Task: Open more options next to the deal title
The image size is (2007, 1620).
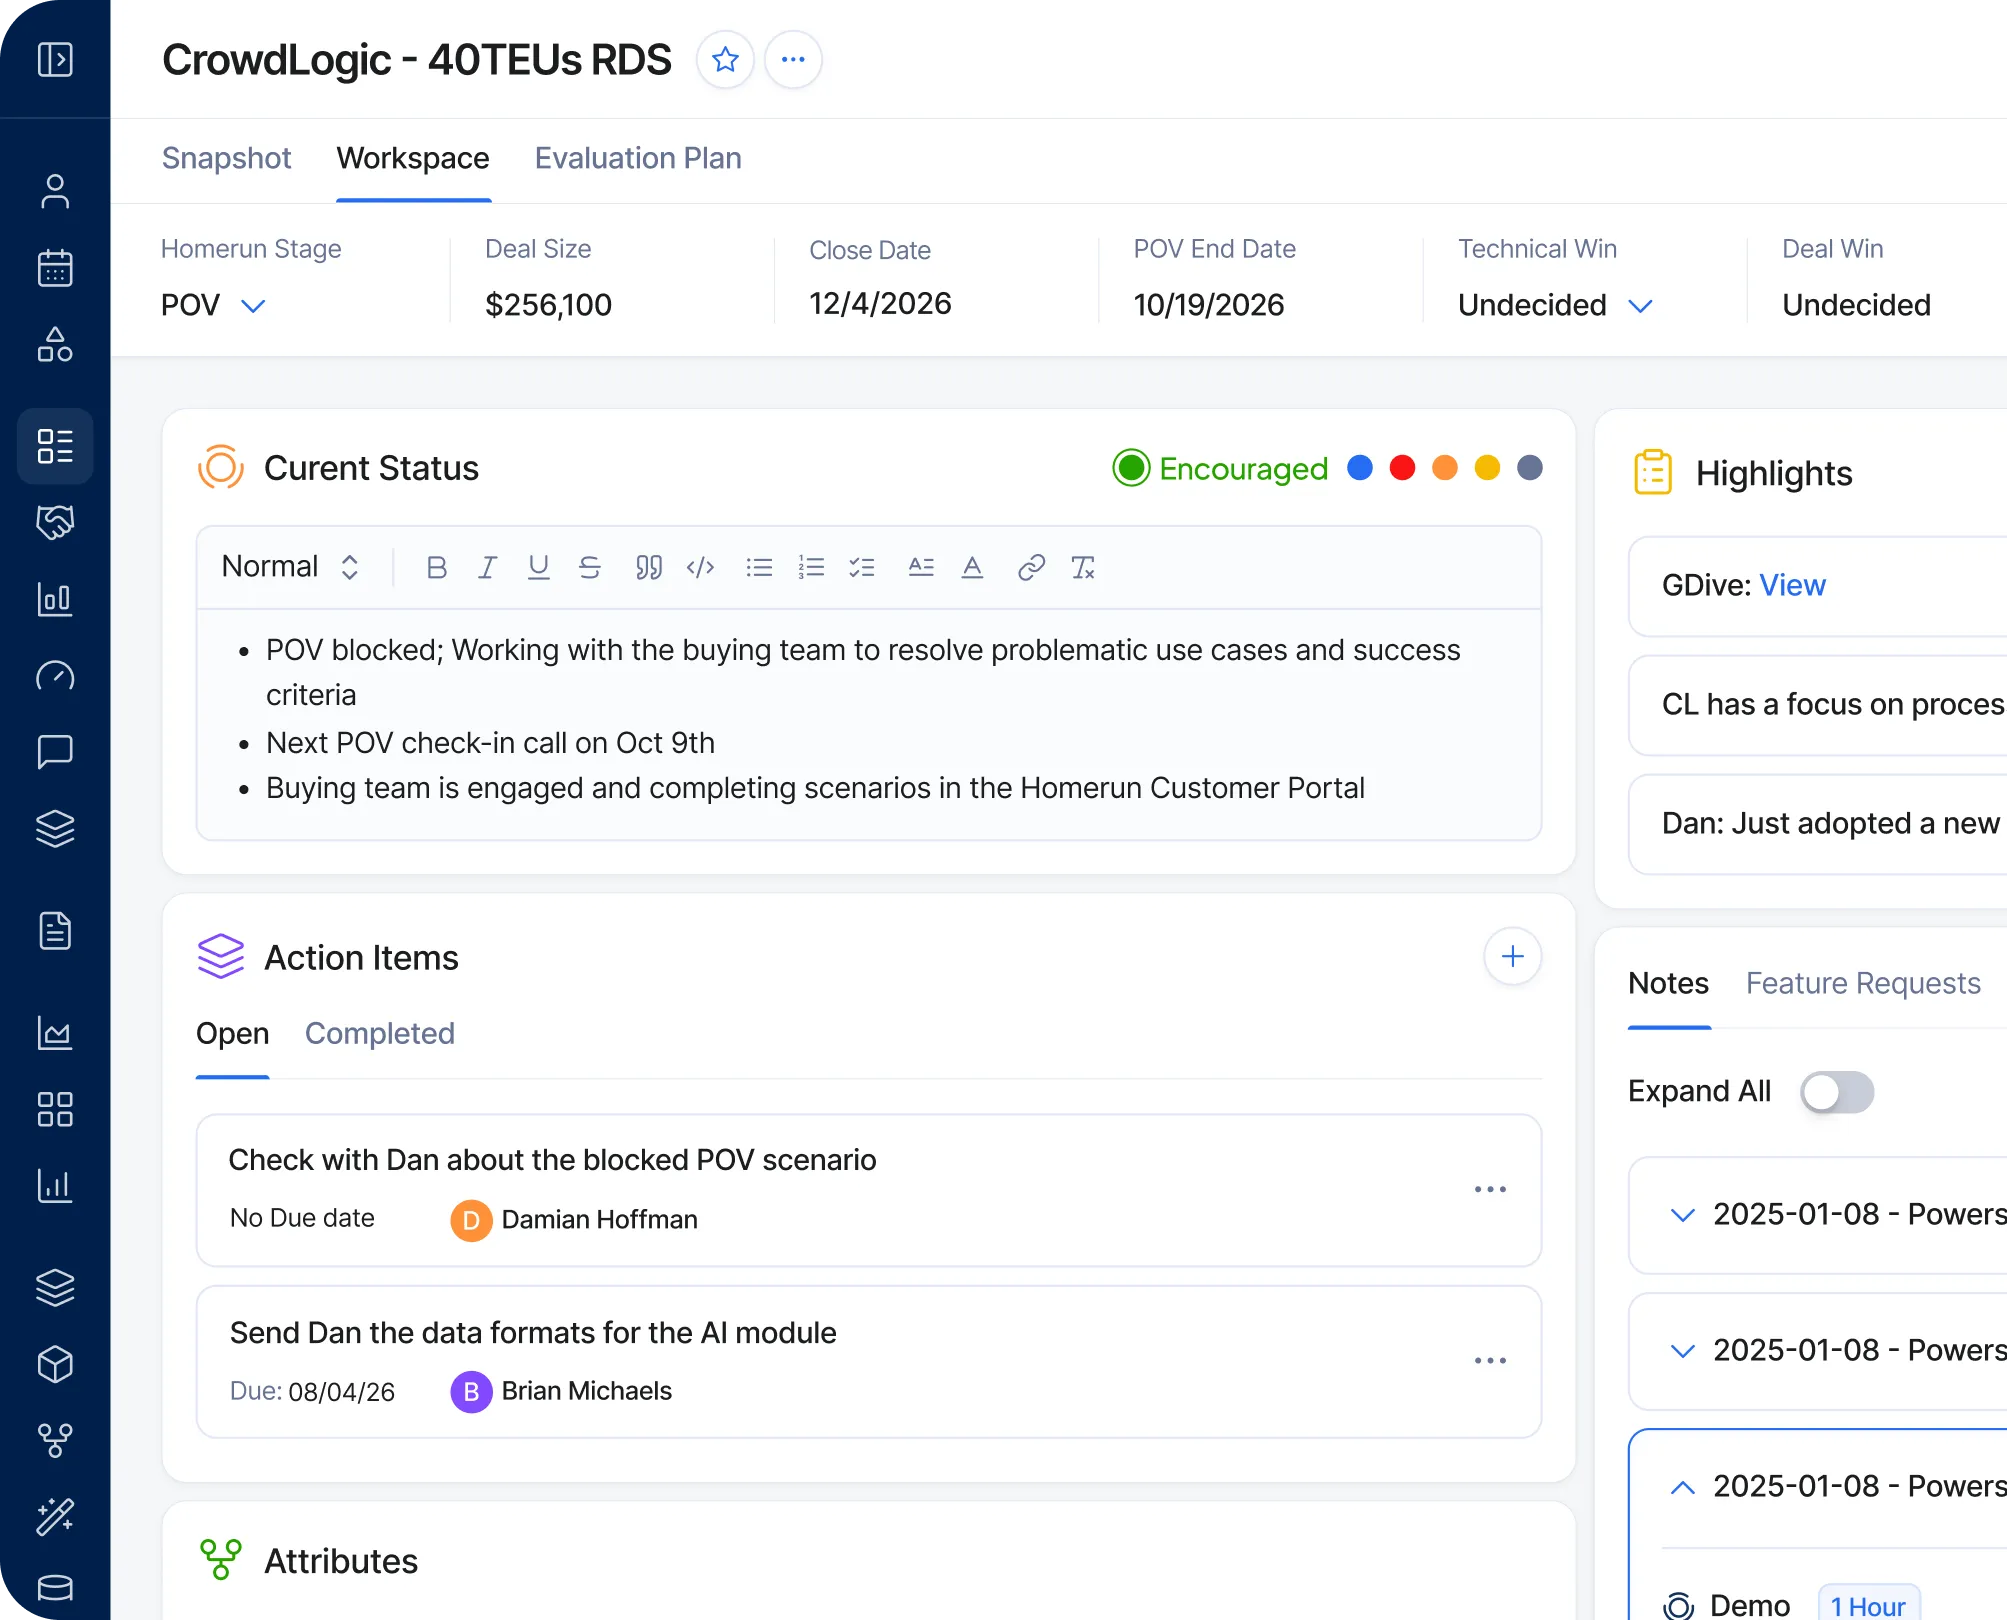Action: click(x=793, y=59)
